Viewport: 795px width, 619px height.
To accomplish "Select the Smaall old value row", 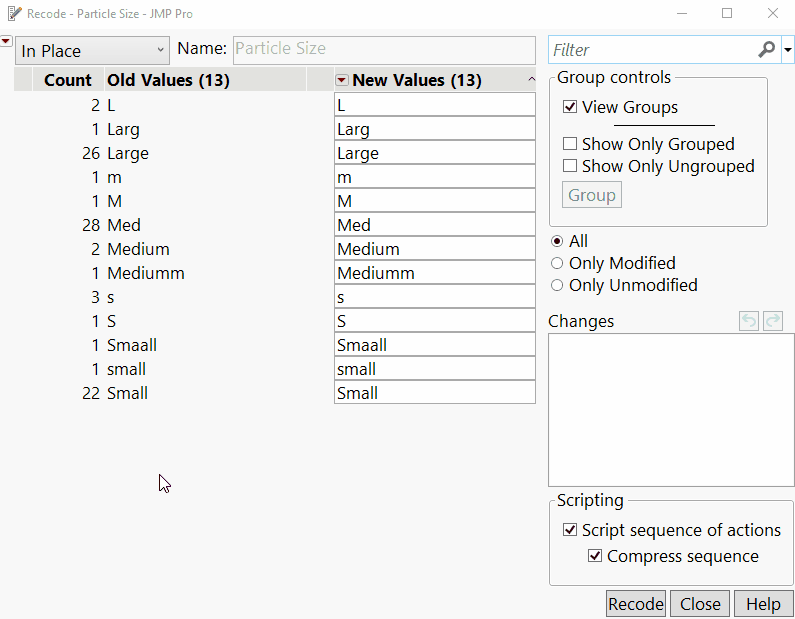I will (132, 345).
